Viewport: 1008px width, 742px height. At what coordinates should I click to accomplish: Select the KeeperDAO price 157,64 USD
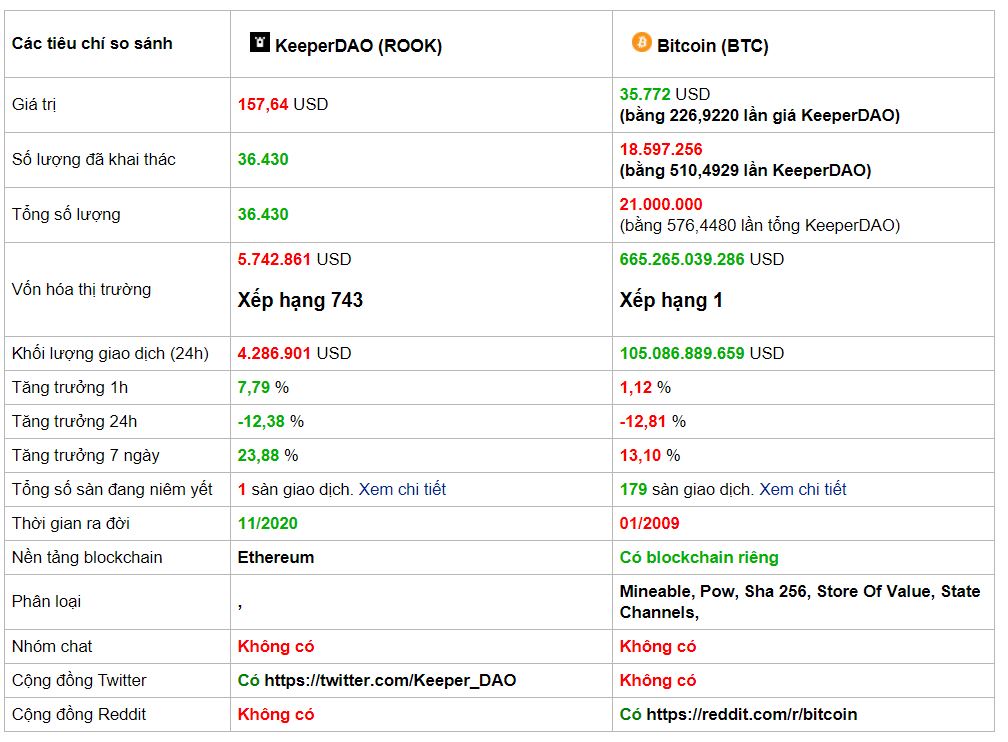pyautogui.click(x=282, y=104)
